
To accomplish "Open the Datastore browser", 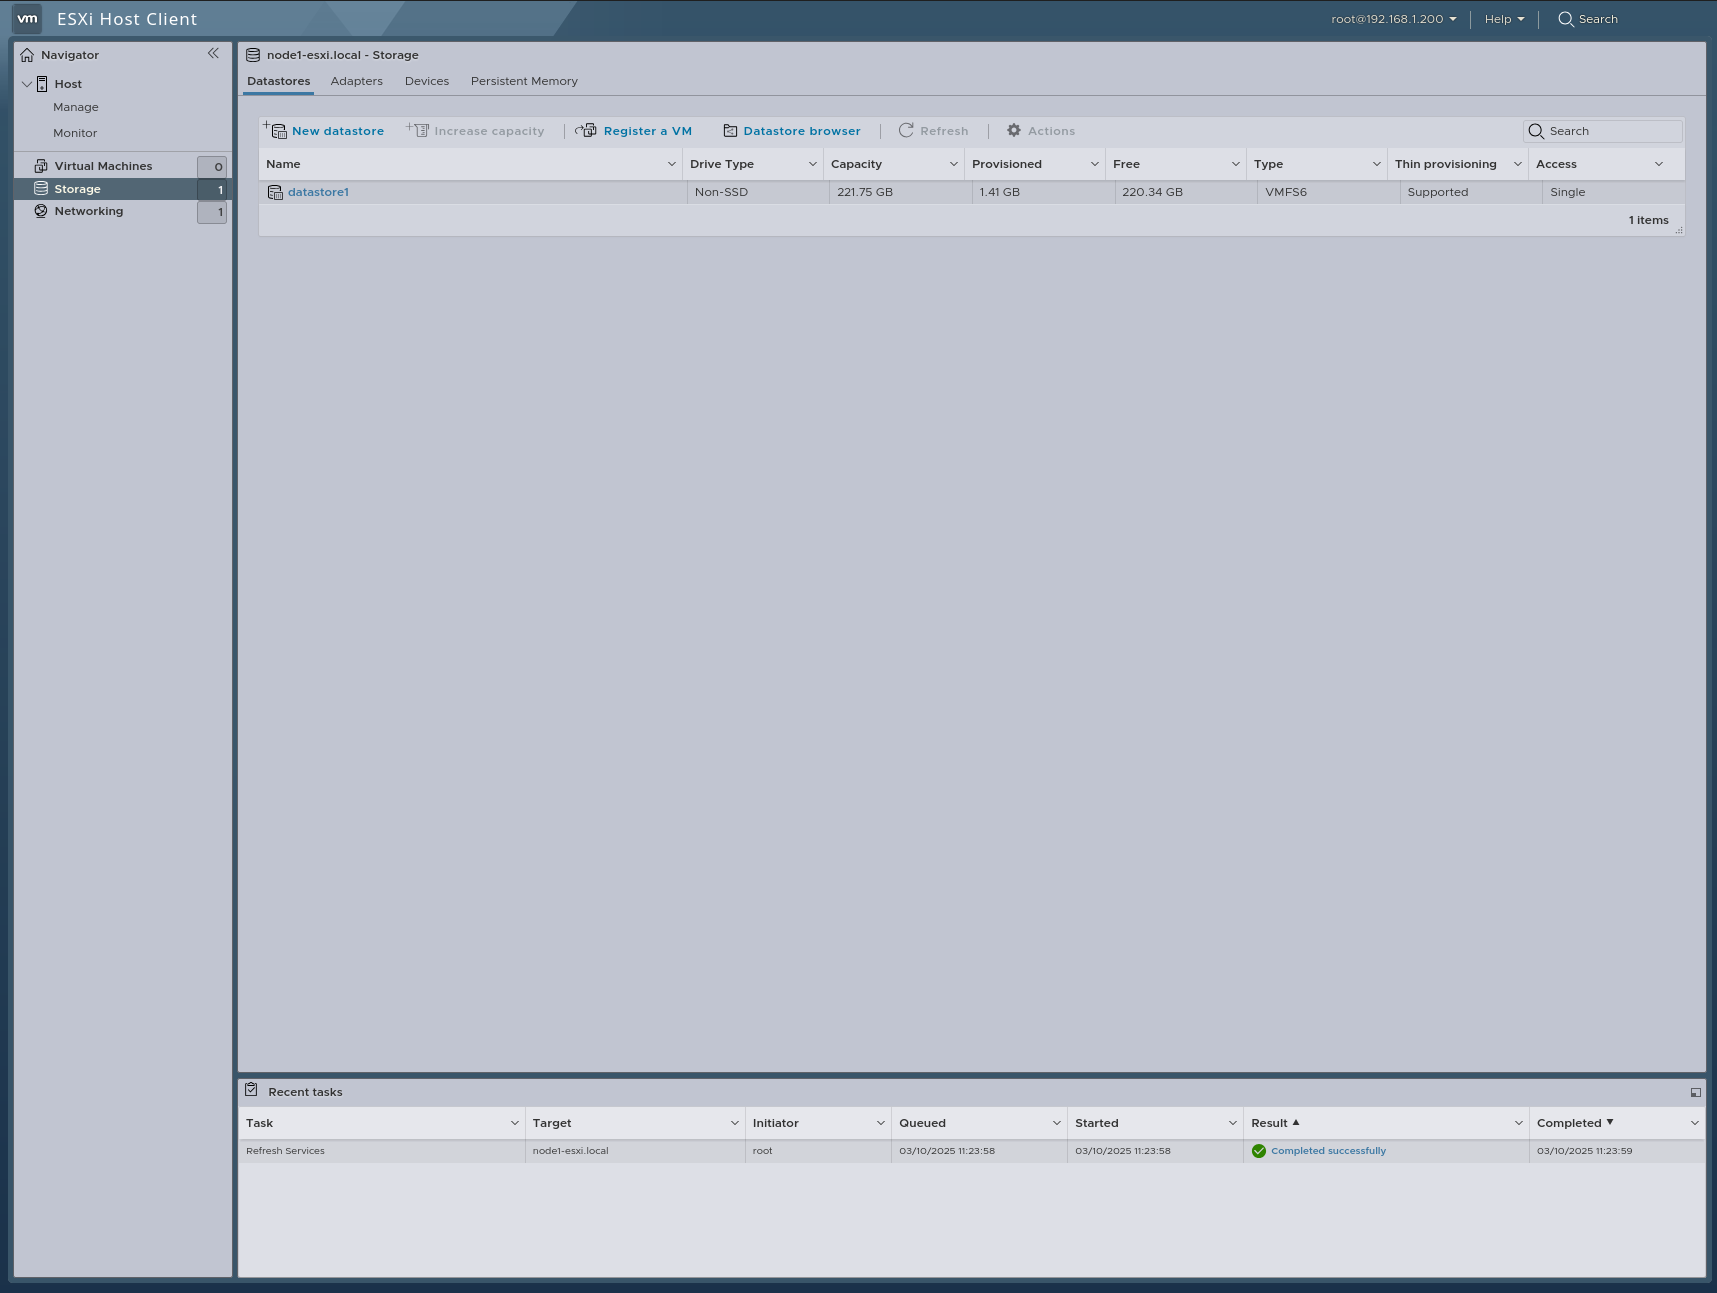I will tap(731, 130).
